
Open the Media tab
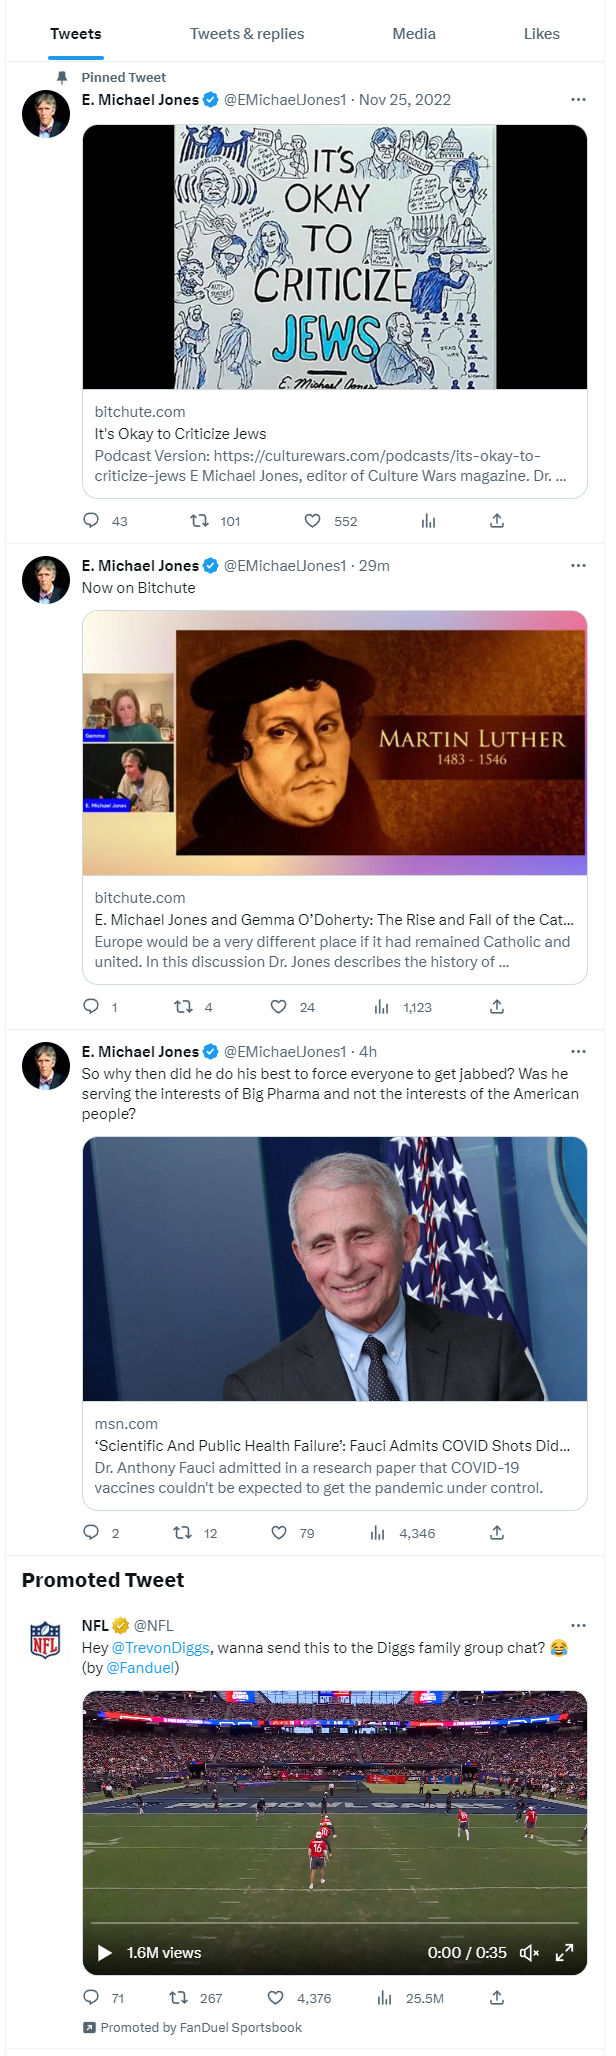(x=414, y=34)
